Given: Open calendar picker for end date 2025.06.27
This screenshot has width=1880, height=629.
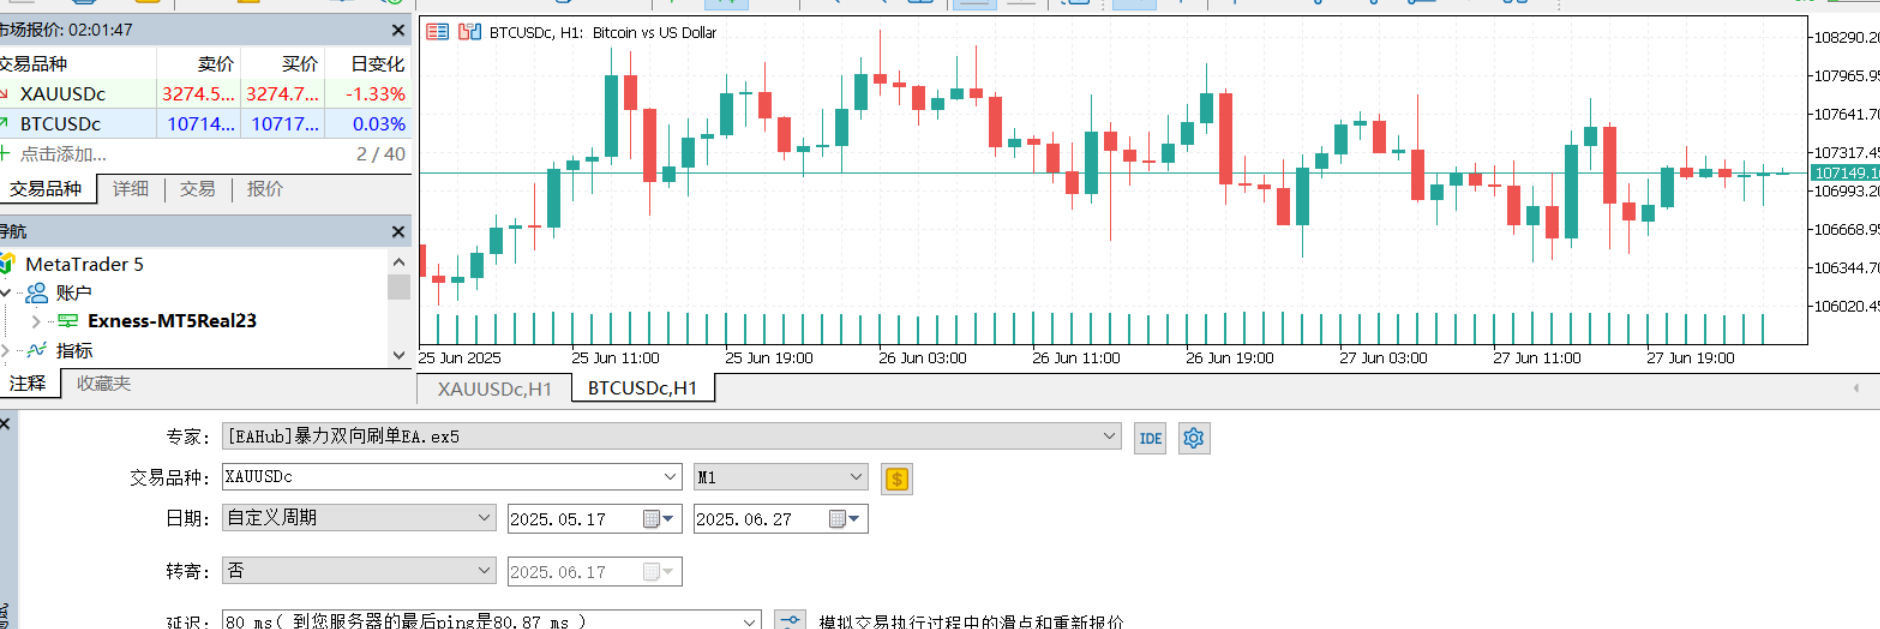Looking at the screenshot, I should pyautogui.click(x=844, y=519).
